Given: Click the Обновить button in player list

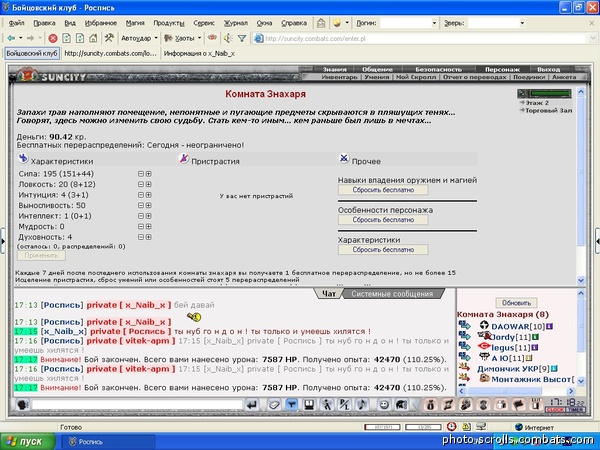Looking at the screenshot, I should pyautogui.click(x=516, y=303).
